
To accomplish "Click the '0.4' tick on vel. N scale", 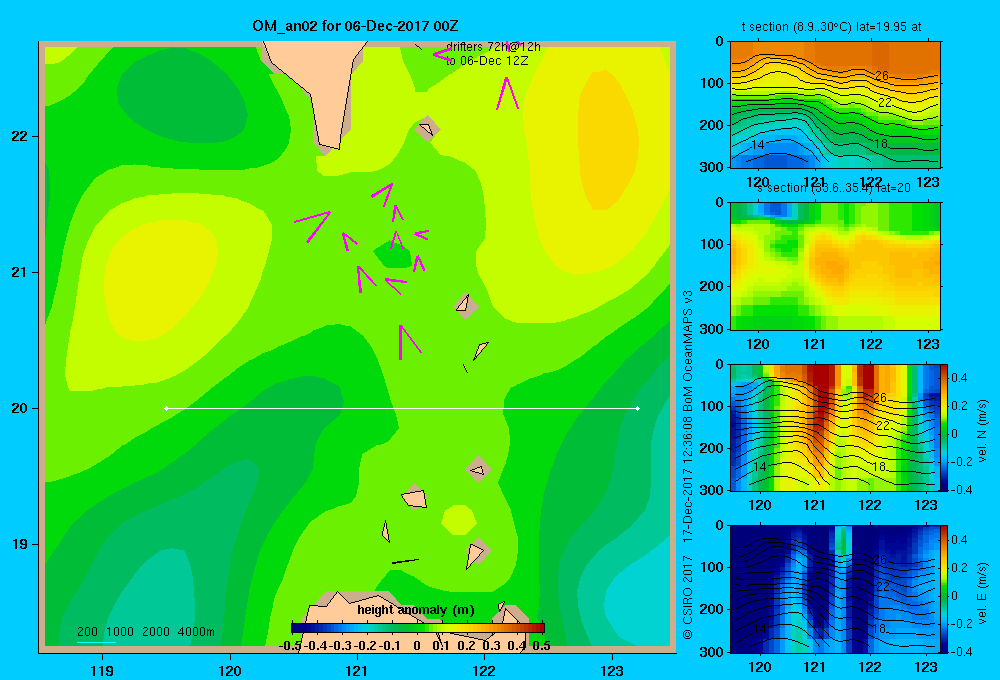I will pos(959,378).
